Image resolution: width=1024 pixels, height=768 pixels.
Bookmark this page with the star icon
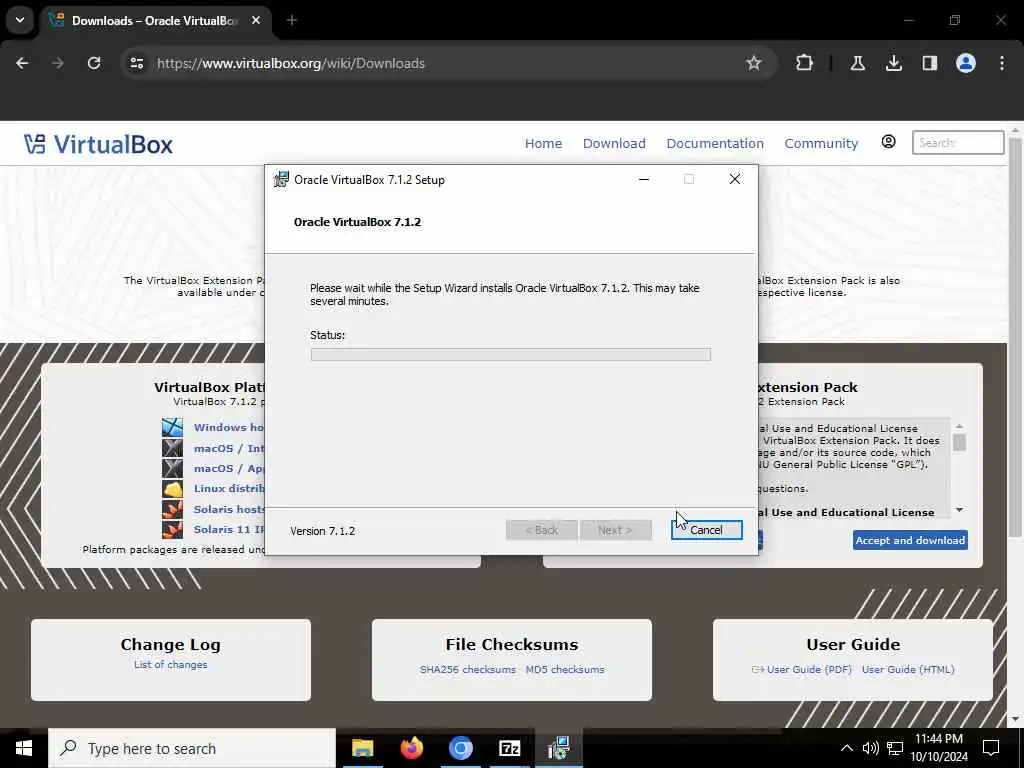(x=754, y=63)
